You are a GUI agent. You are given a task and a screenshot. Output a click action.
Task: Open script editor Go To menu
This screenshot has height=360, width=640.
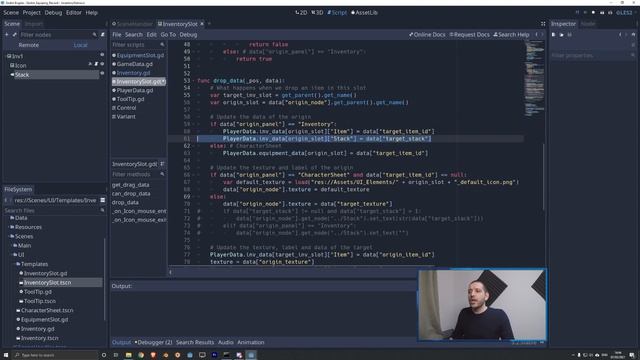pyautogui.click(x=168, y=35)
